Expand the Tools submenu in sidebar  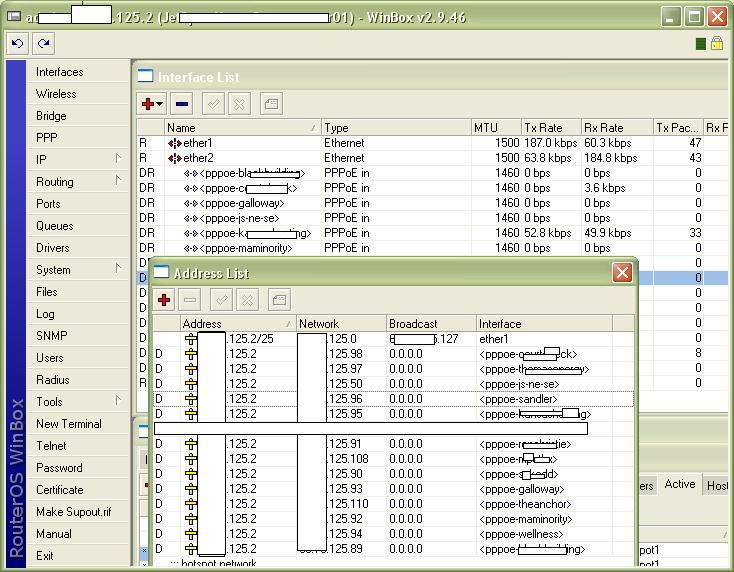tap(118, 401)
